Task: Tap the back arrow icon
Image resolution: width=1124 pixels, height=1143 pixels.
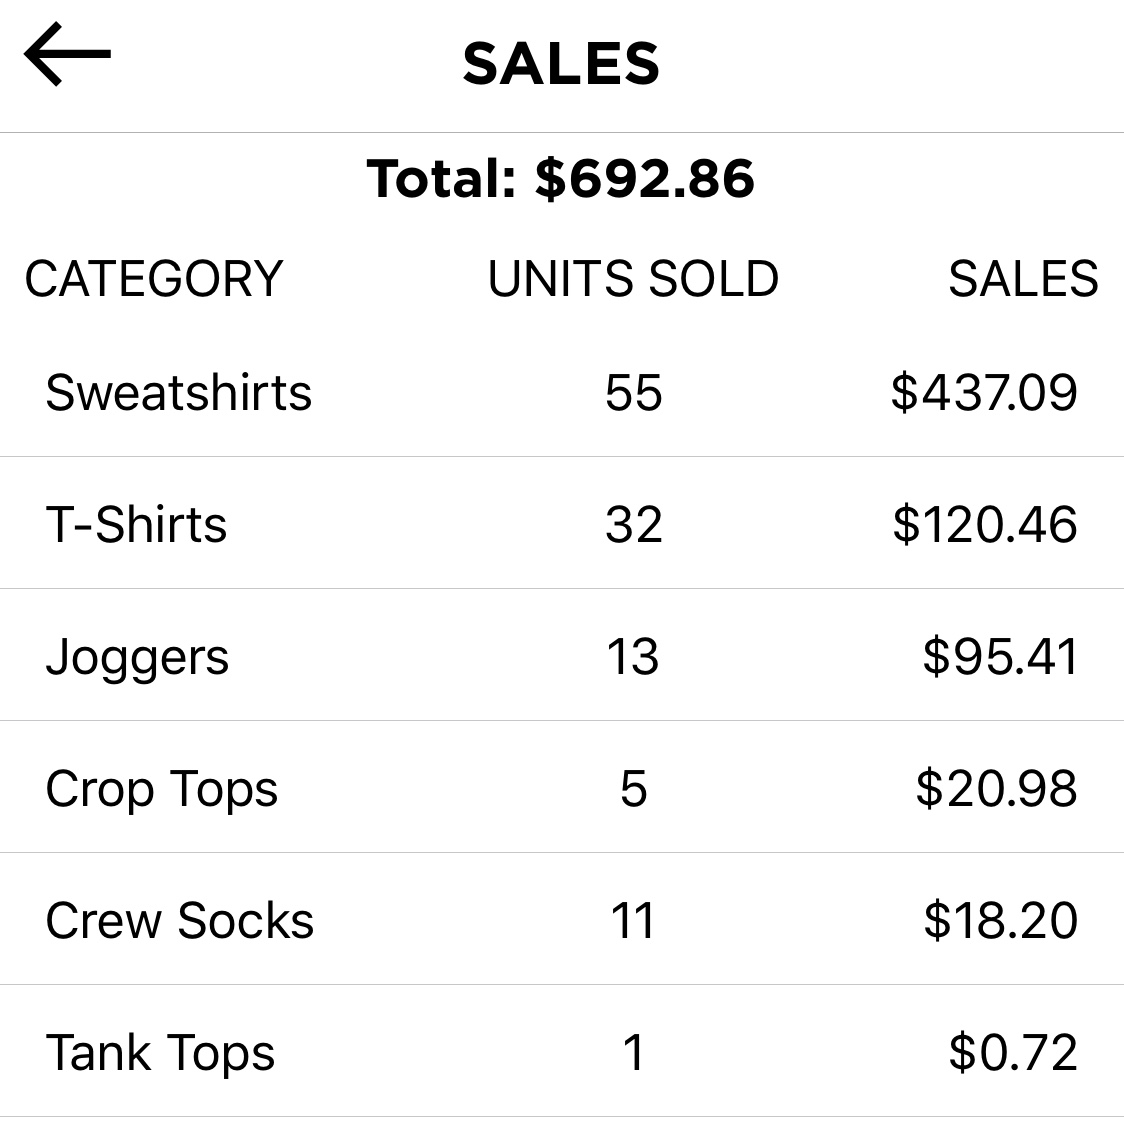Action: (x=67, y=55)
